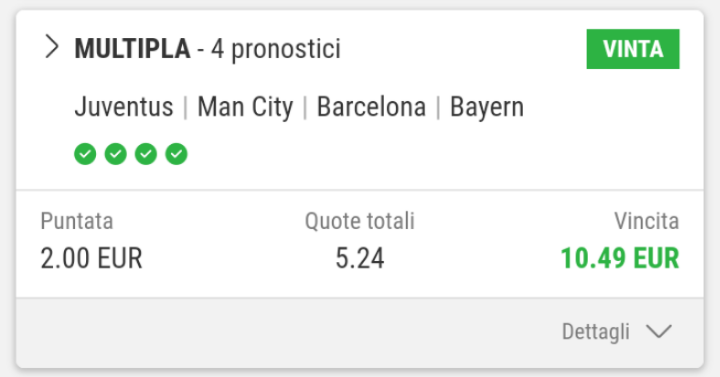Open Dettagli via the down chevron
Screen dimensions: 720x377
pos(658,332)
